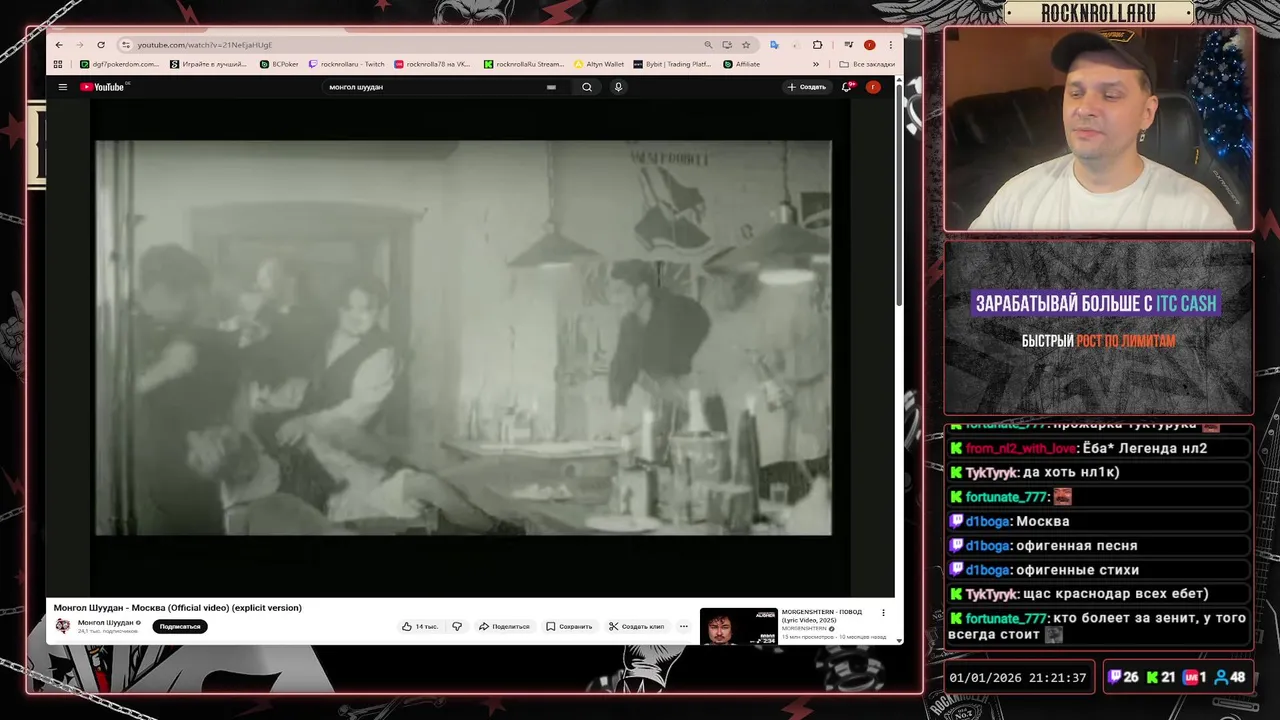This screenshot has height=720, width=1280.
Task: Open the Altyn Wallet bookmark
Action: click(x=599, y=64)
